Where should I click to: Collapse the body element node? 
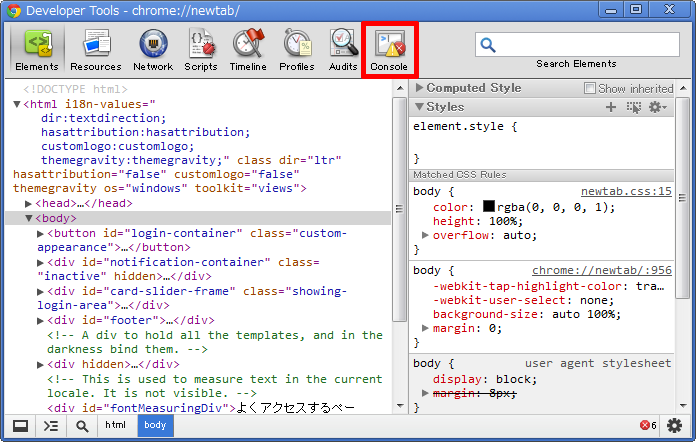pos(28,218)
